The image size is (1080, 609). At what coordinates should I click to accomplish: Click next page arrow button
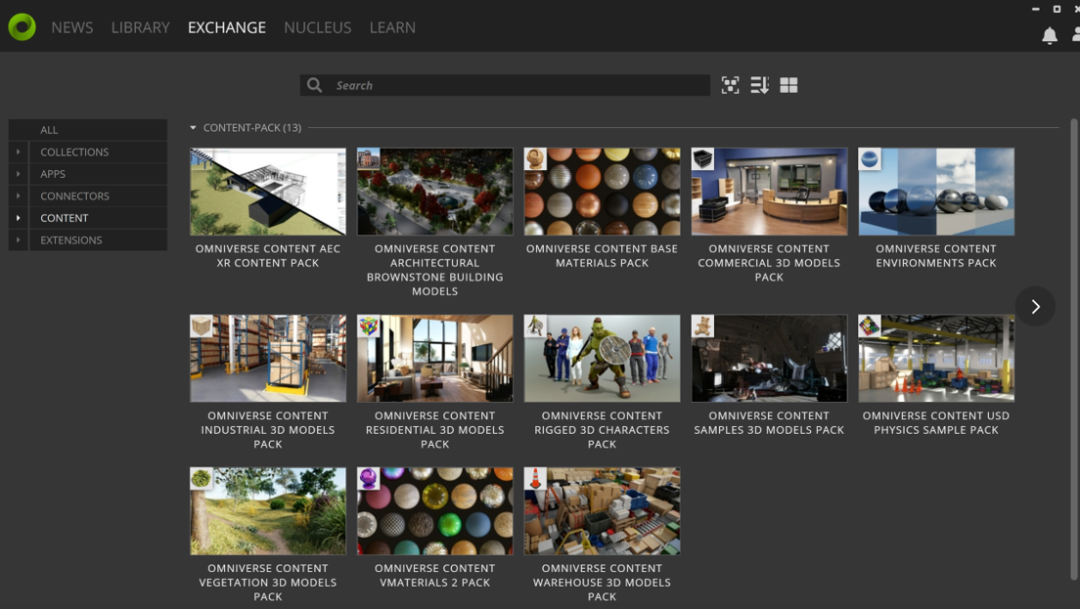point(1035,307)
